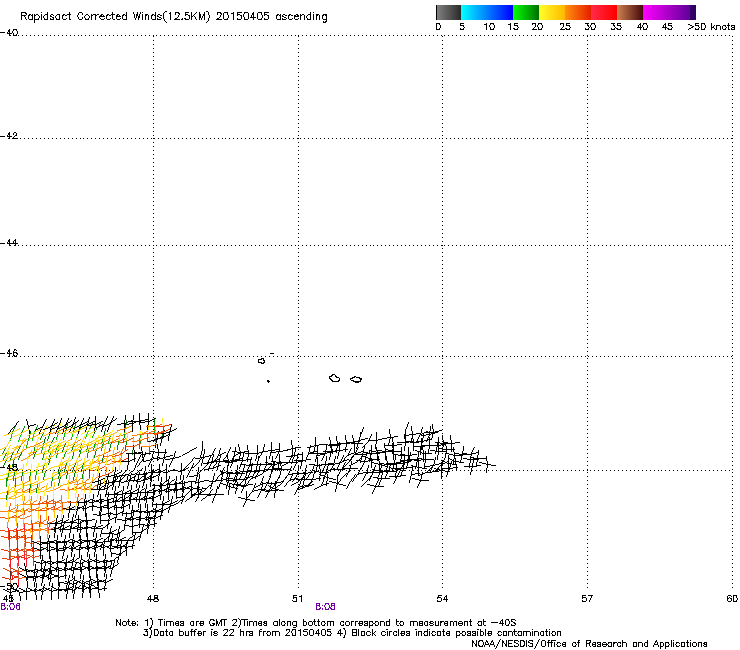Select the red 30-35 knots legend band
740x650 pixels.
(604, 12)
